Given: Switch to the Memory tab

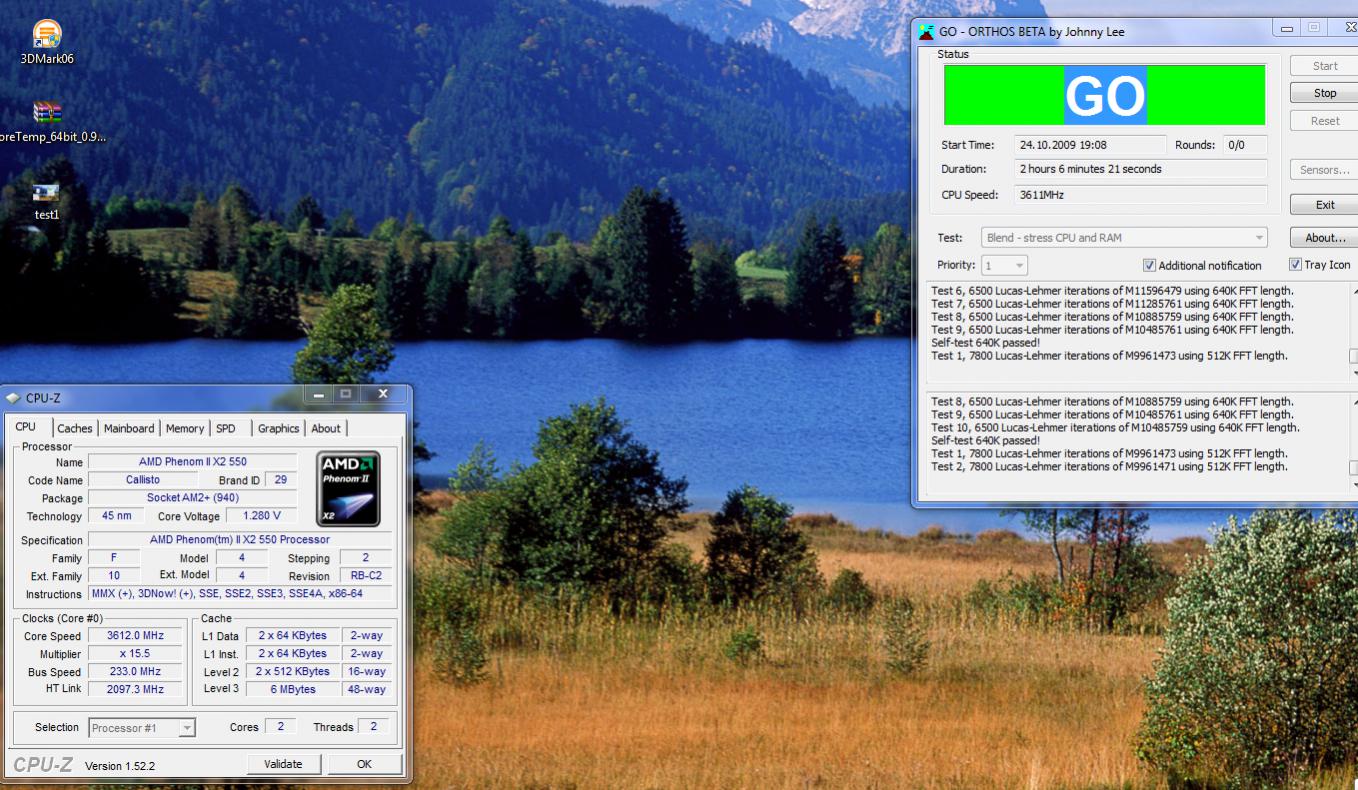Looking at the screenshot, I should point(185,428).
